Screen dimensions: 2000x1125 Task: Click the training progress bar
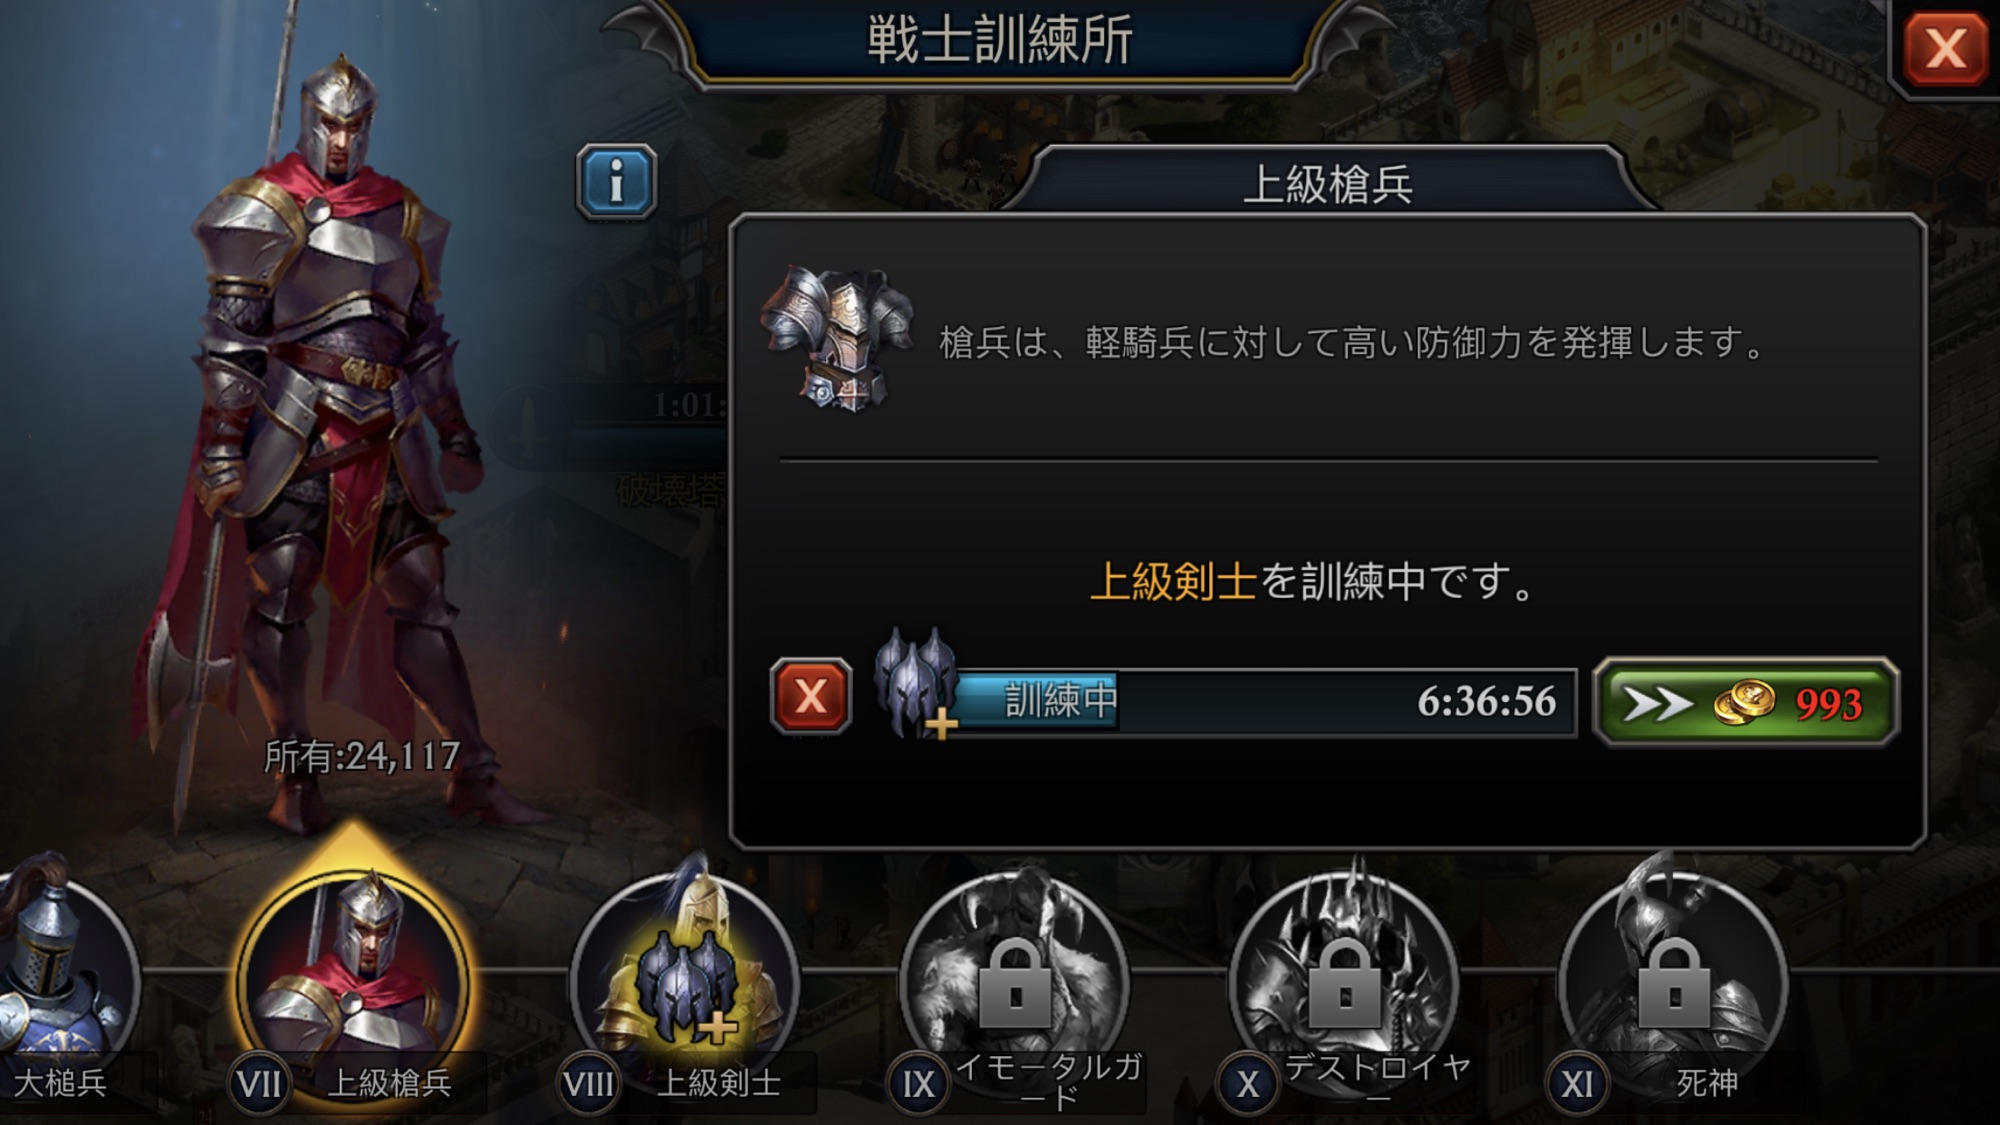click(1265, 702)
